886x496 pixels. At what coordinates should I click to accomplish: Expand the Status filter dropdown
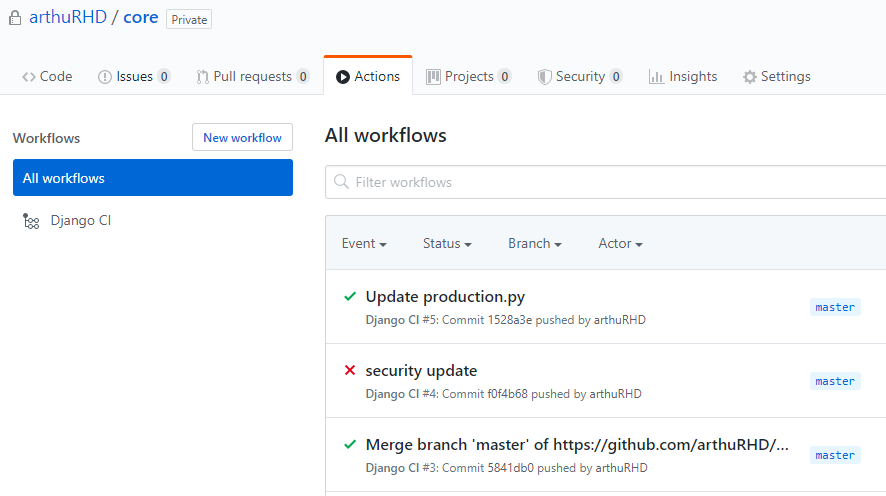(447, 244)
